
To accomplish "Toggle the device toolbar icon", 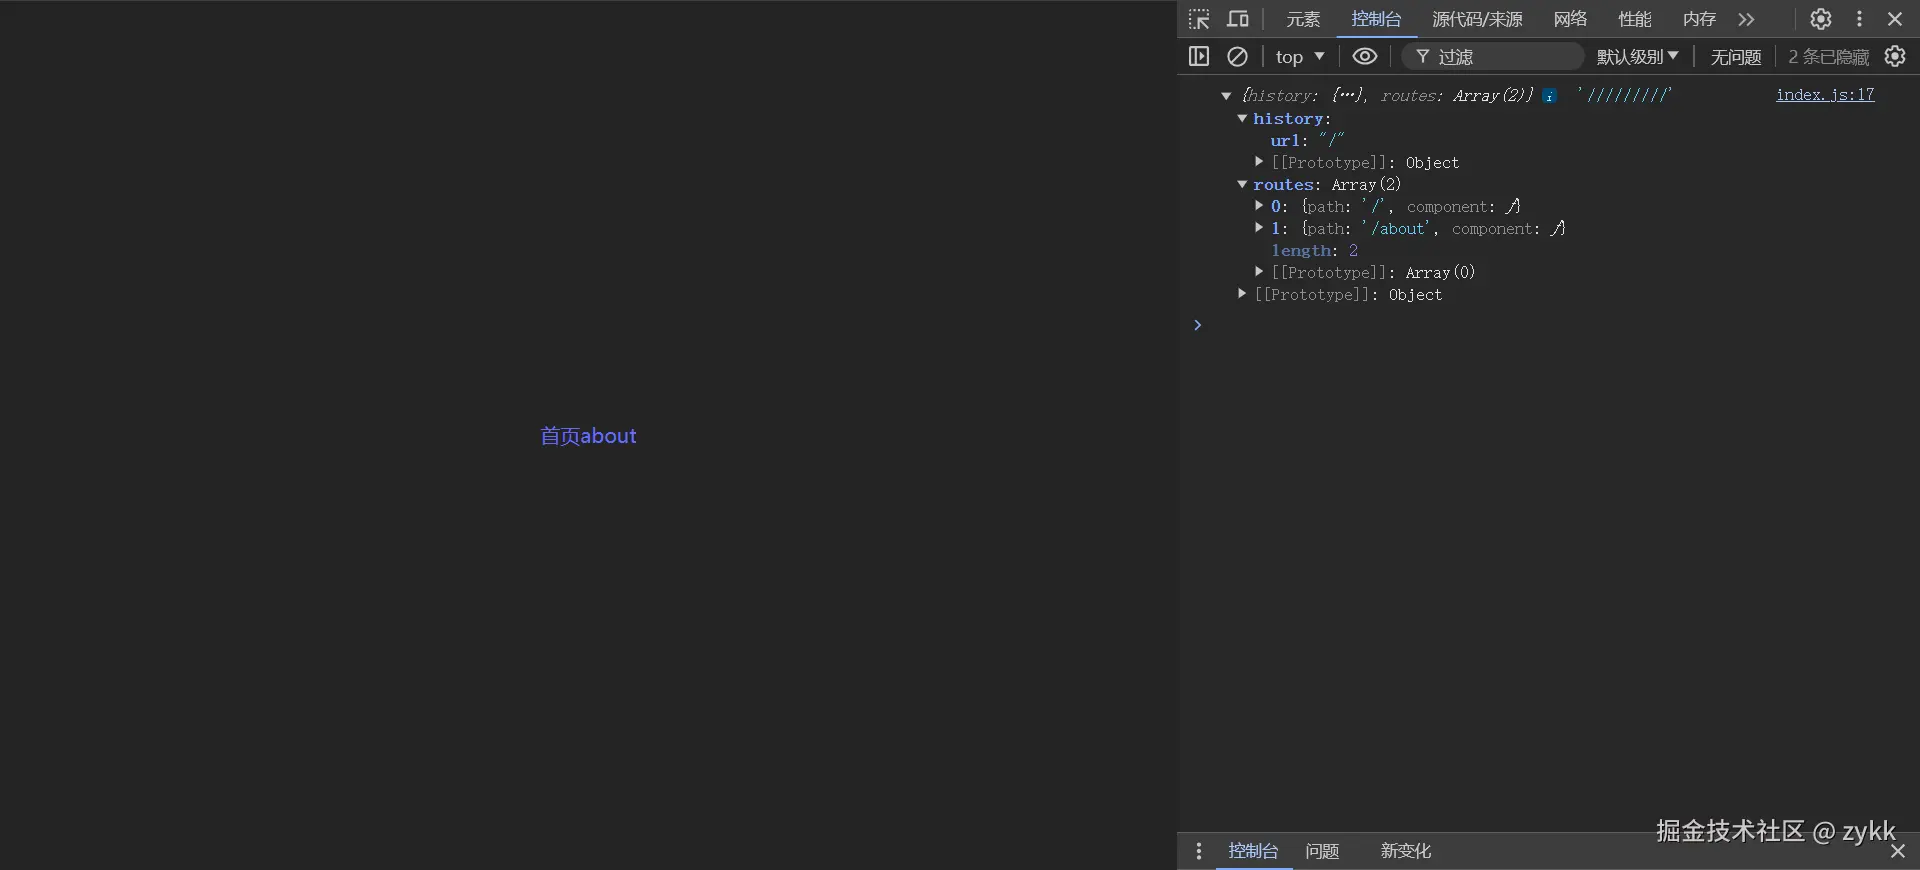I will [x=1238, y=19].
